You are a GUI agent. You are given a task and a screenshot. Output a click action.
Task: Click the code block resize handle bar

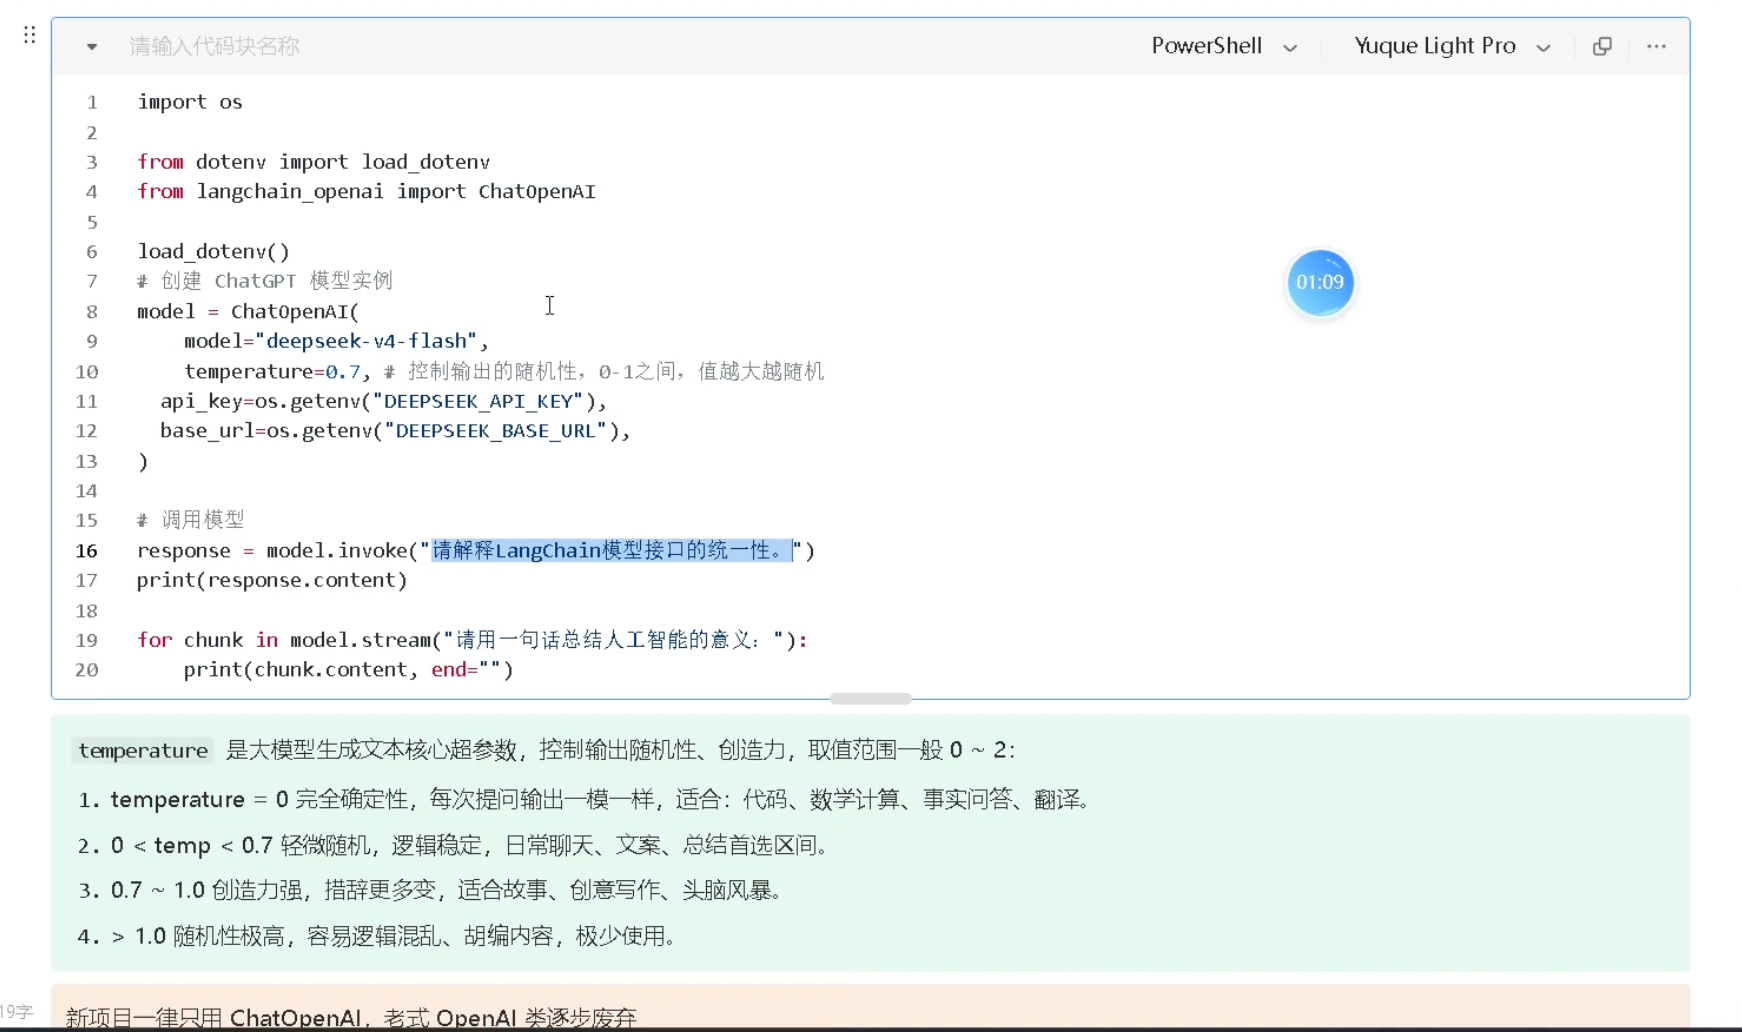click(x=870, y=698)
